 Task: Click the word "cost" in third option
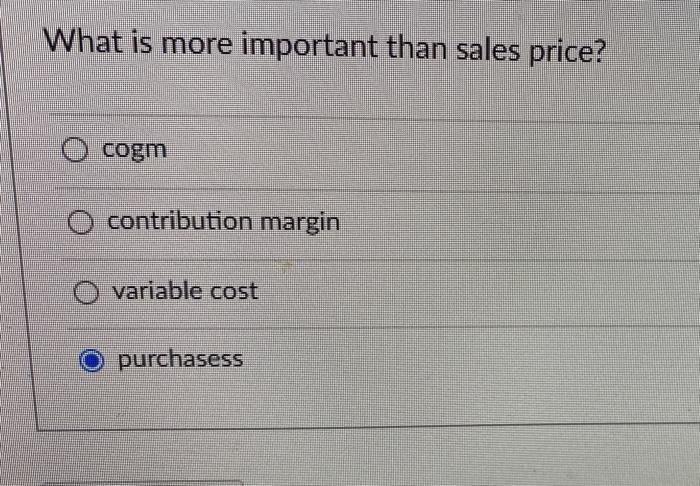(x=234, y=291)
